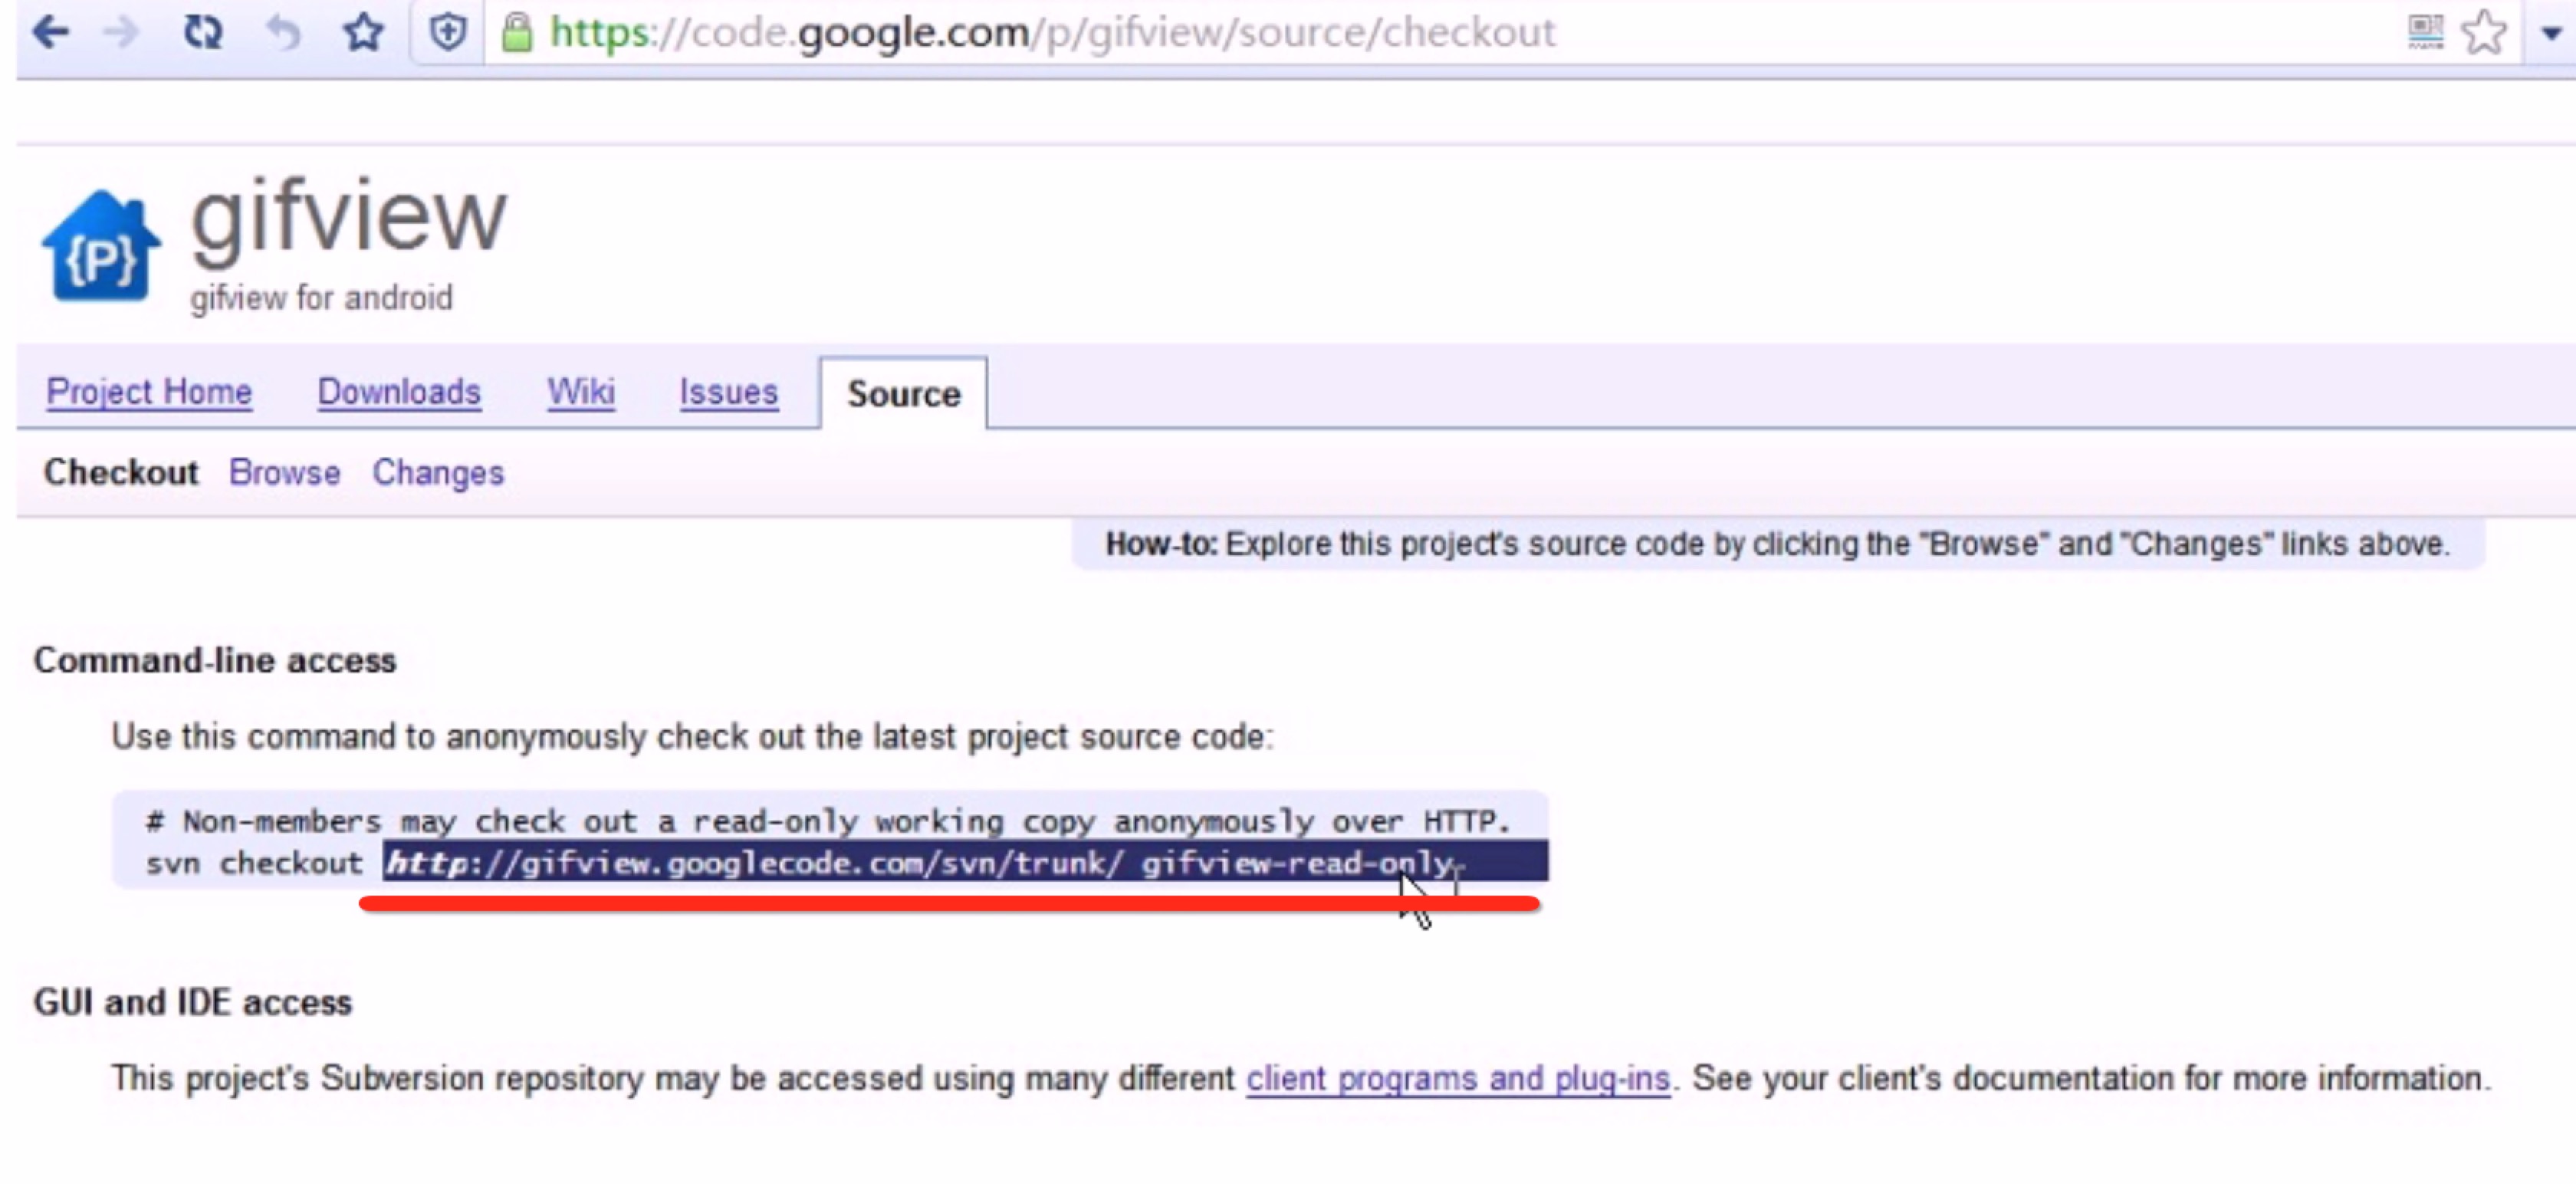
Task: Select the Source tab
Action: (904, 394)
